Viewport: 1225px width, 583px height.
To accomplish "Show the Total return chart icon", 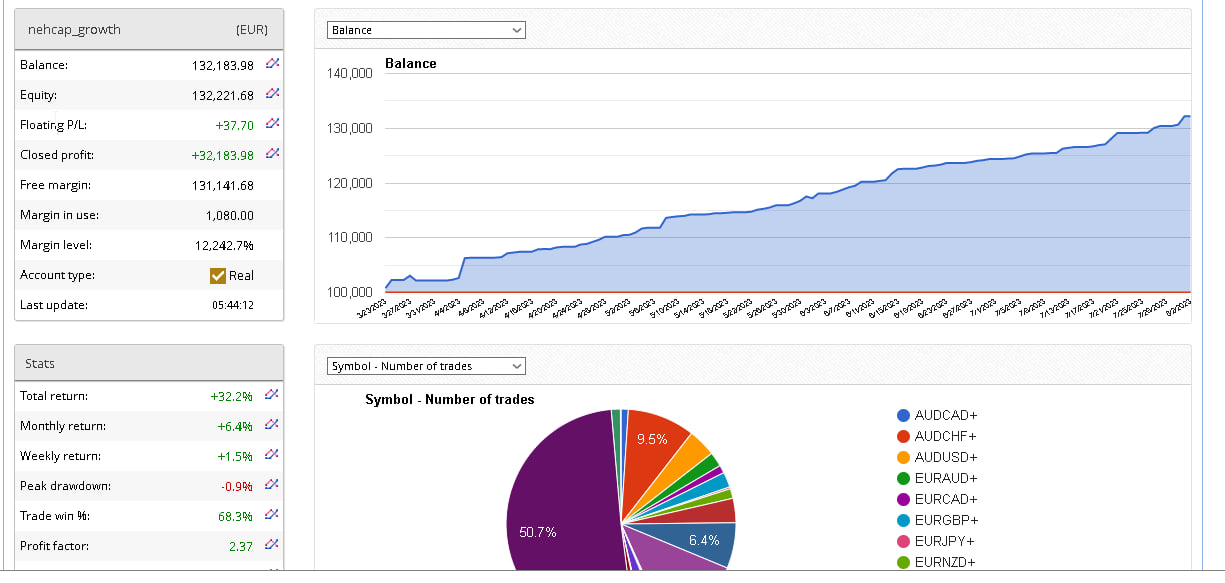I will (272, 395).
